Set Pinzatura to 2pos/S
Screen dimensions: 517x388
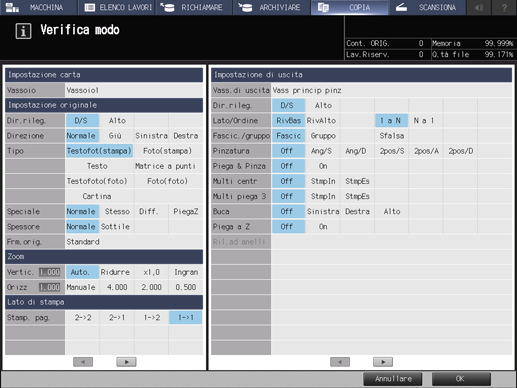click(392, 151)
